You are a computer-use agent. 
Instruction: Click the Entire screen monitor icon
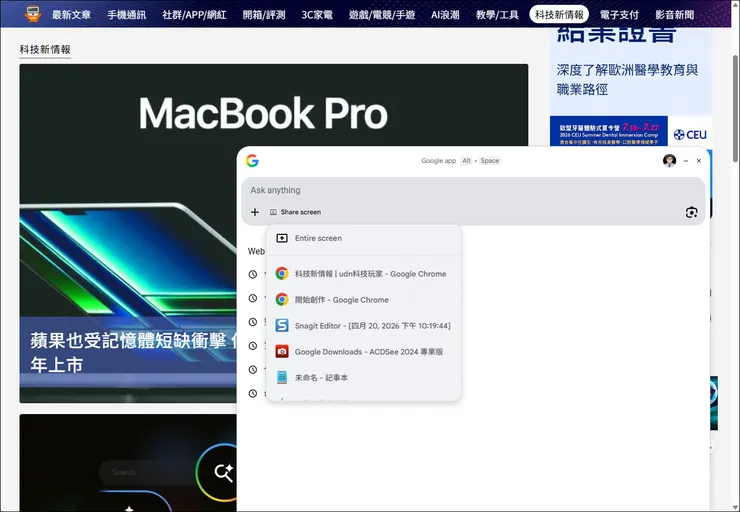pyautogui.click(x=282, y=238)
